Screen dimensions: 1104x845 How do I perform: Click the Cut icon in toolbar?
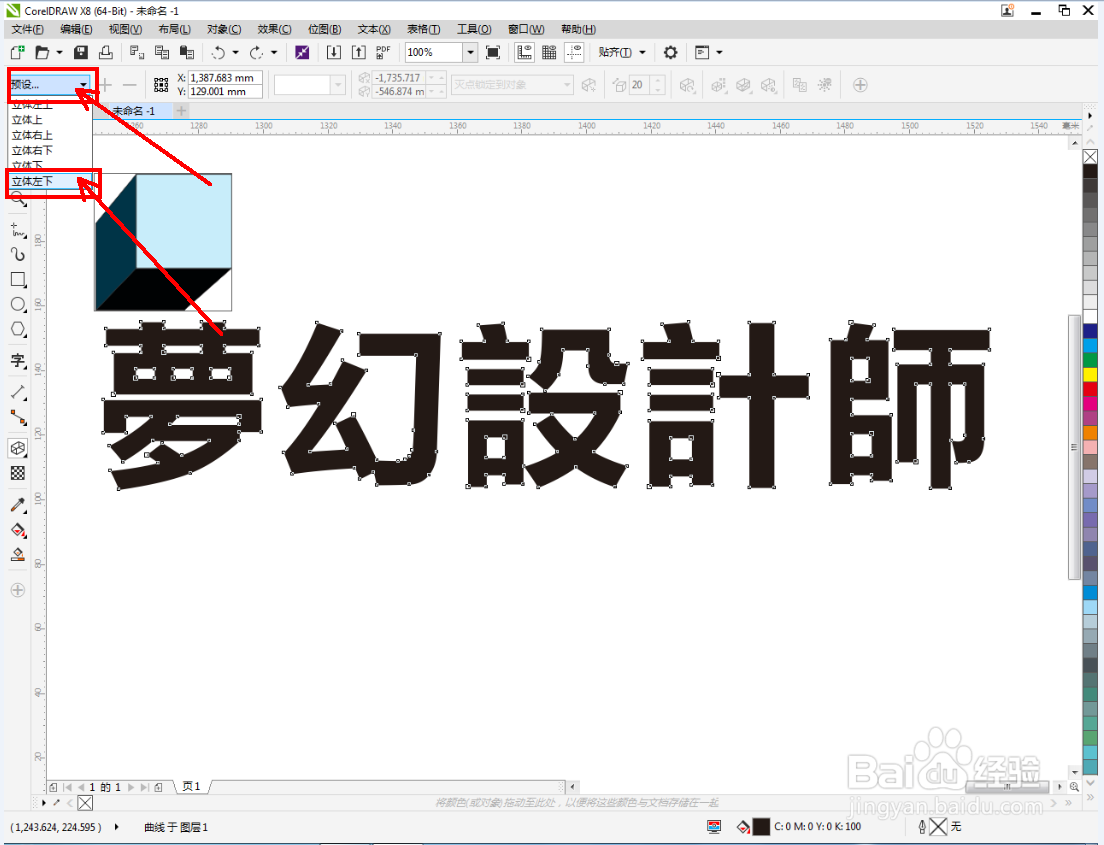137,52
